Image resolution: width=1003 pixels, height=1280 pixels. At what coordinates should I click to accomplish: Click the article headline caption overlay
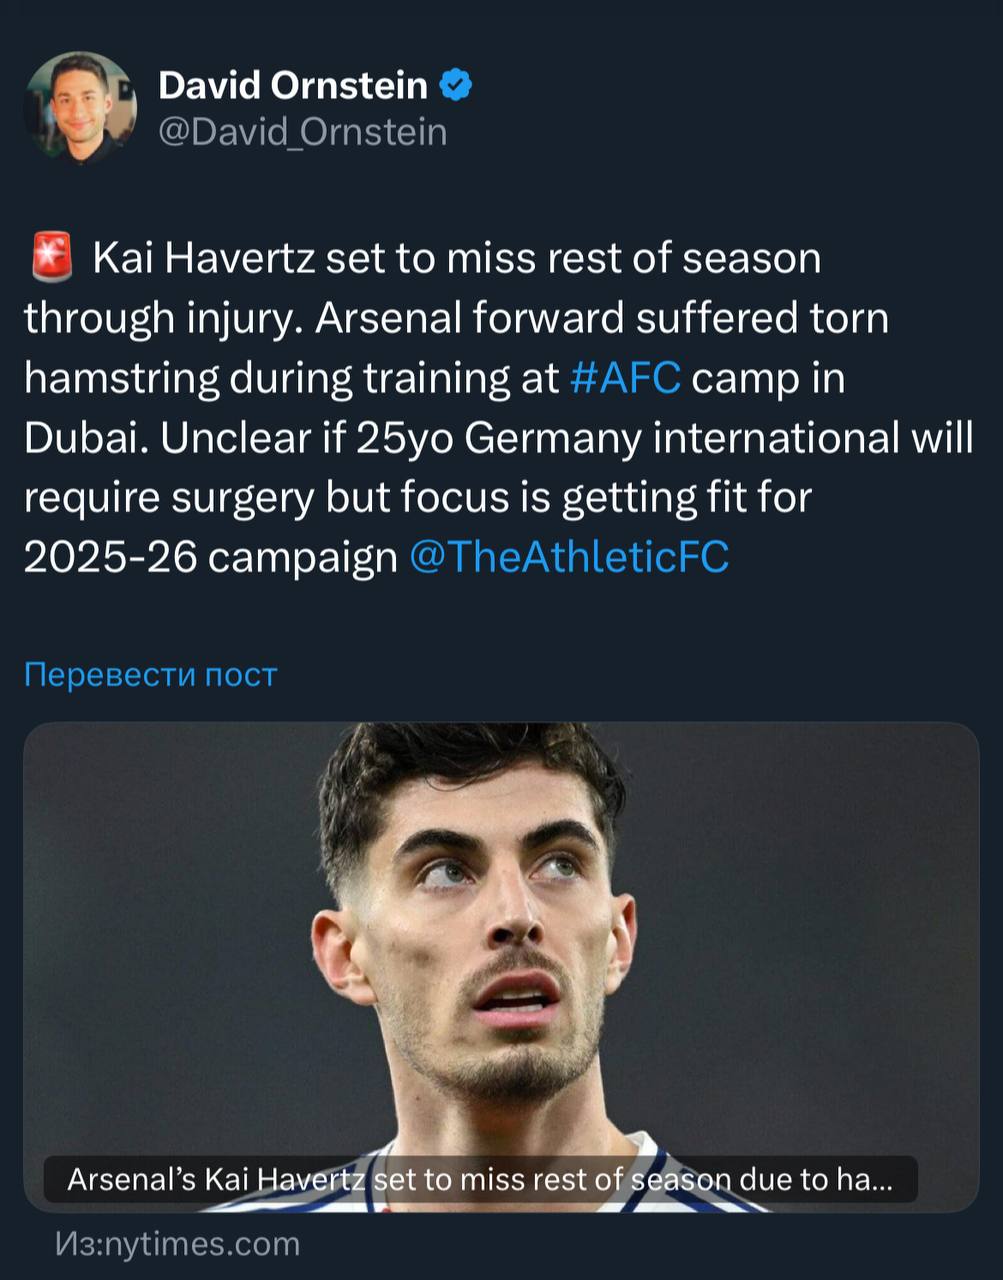pyautogui.click(x=480, y=1180)
